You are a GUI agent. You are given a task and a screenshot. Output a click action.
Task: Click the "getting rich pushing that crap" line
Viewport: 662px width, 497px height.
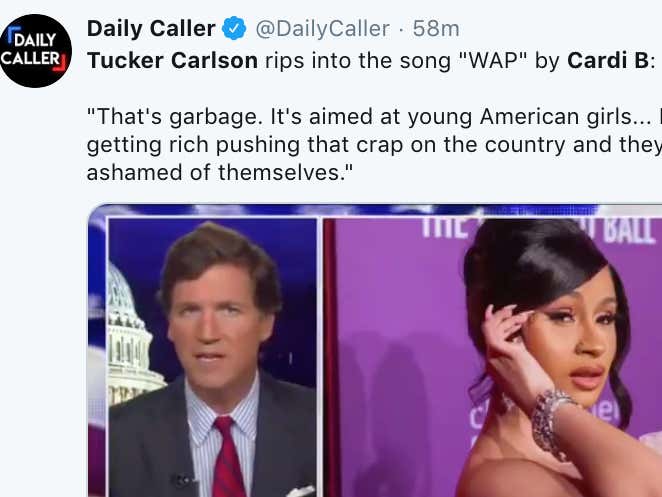point(374,145)
